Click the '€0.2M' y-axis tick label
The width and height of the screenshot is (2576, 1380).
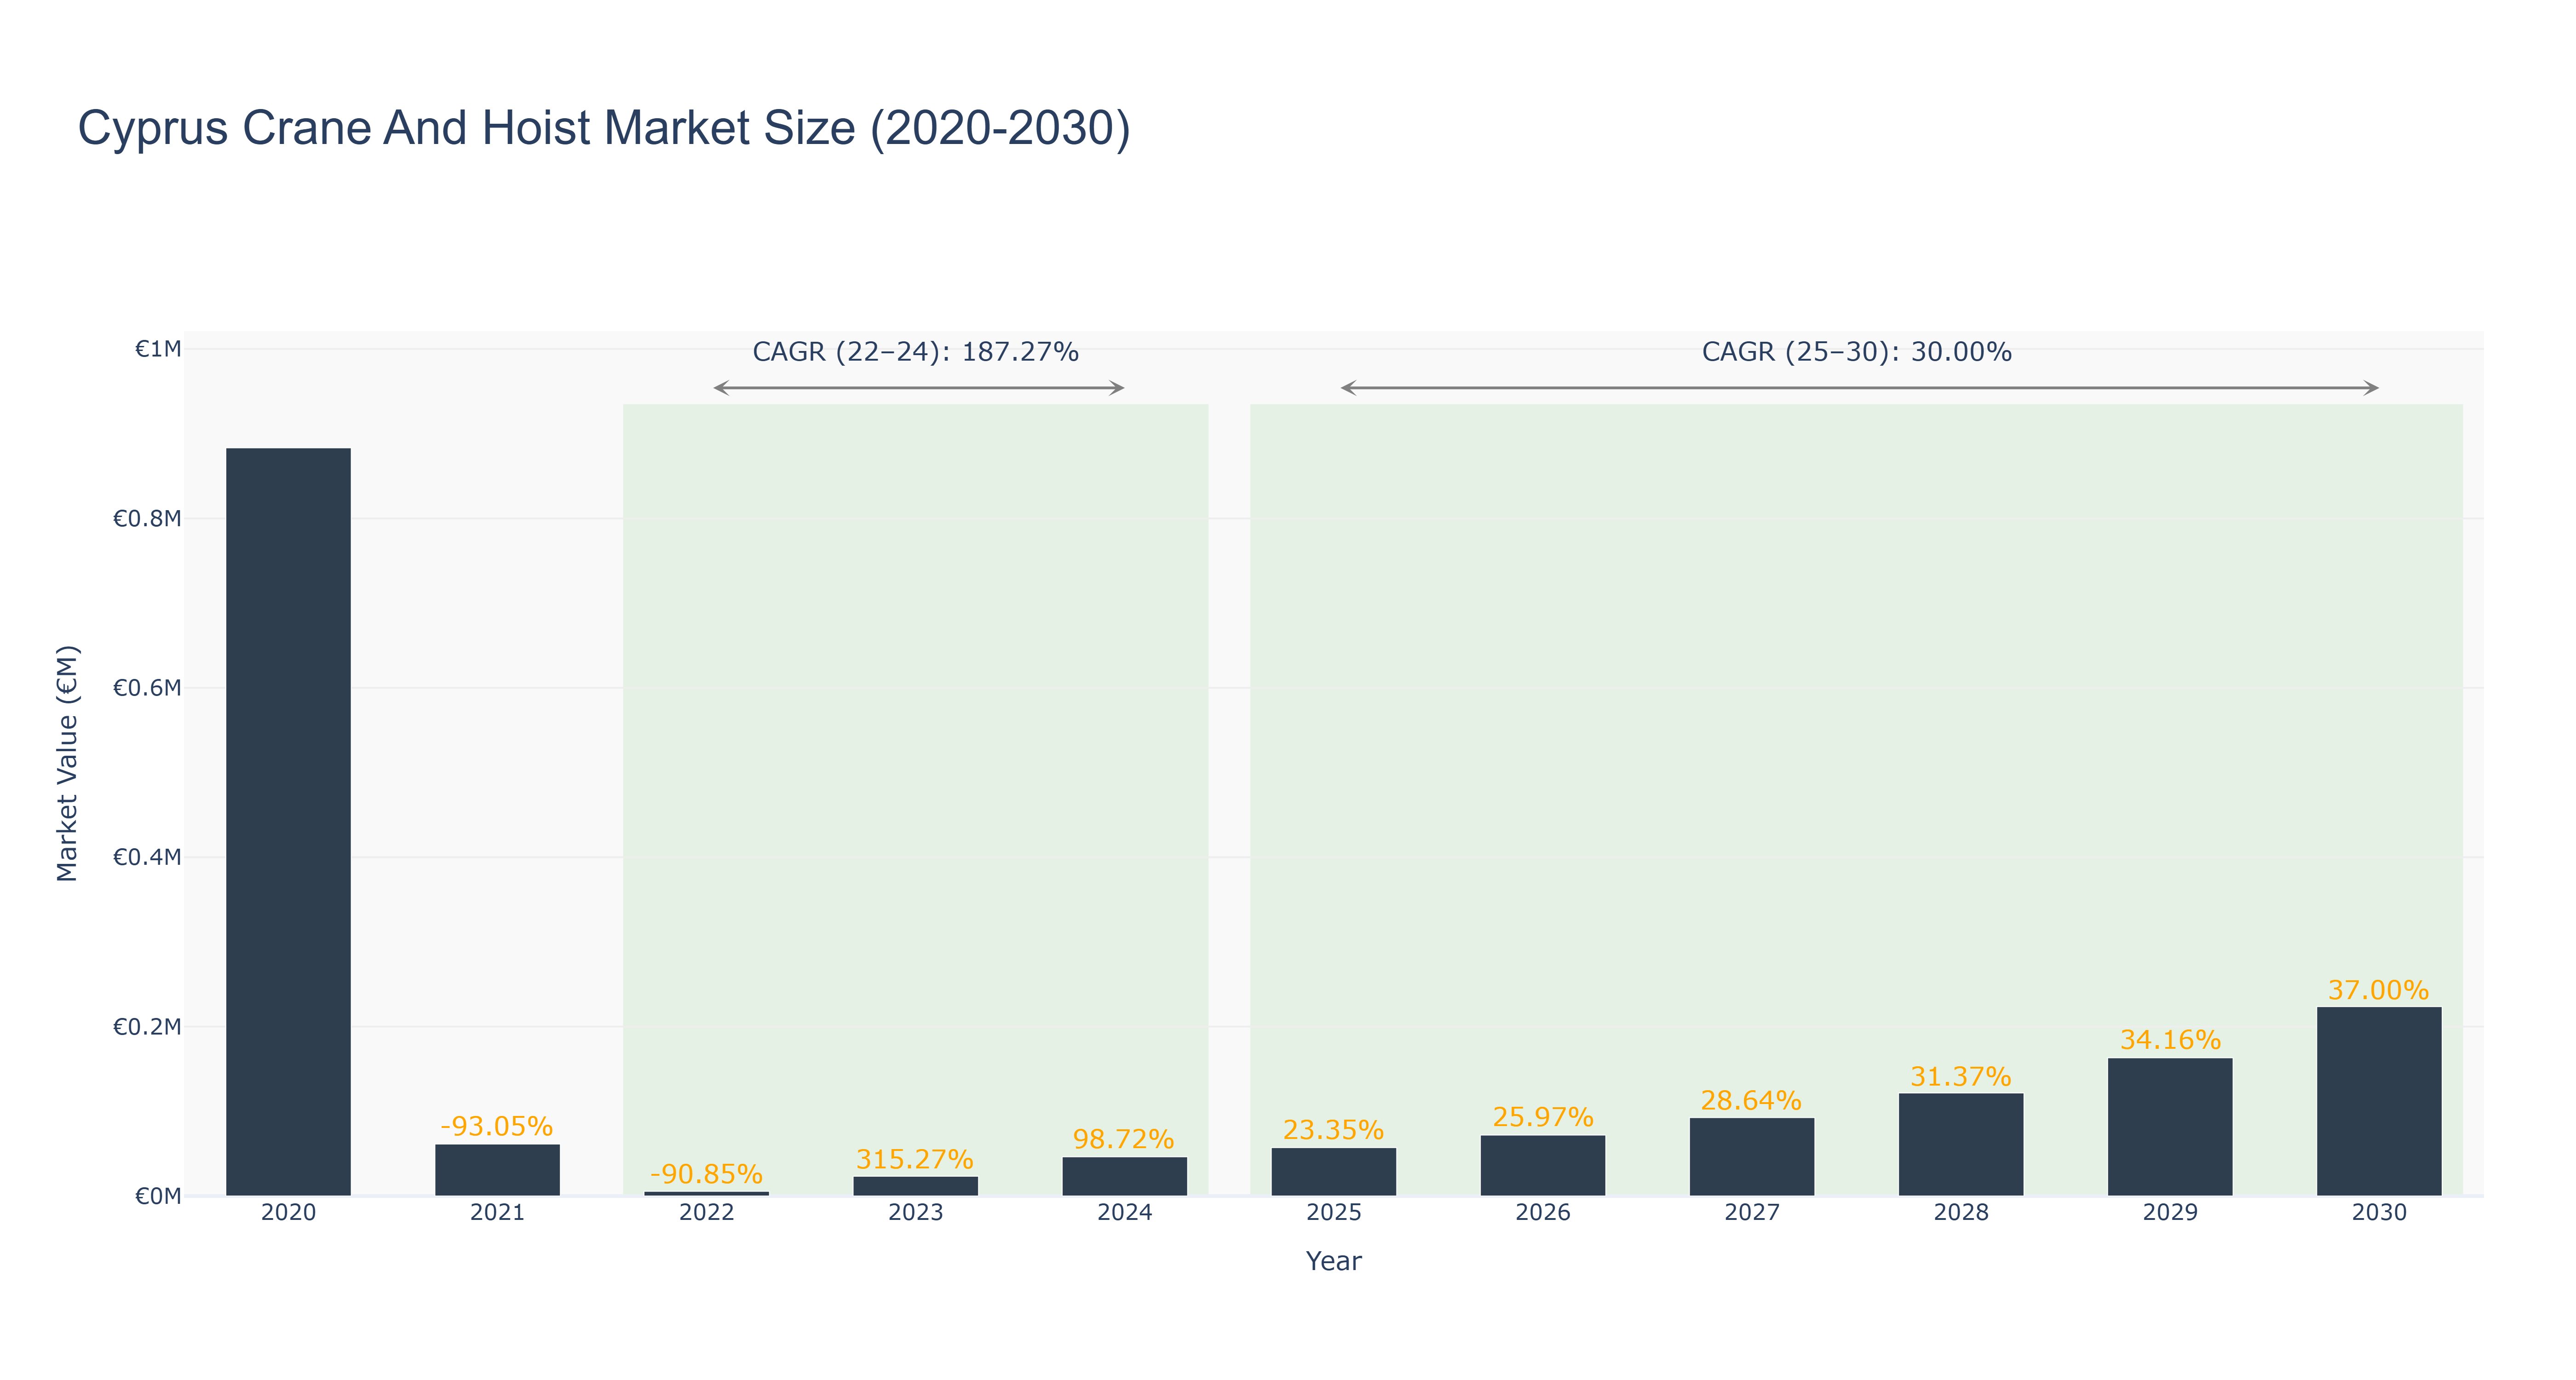point(147,1027)
